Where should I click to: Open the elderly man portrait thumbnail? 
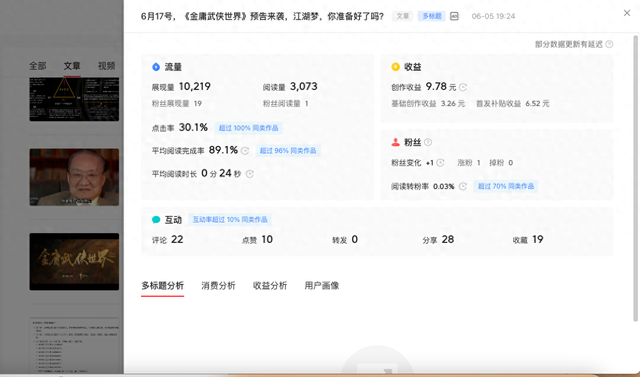click(x=74, y=177)
